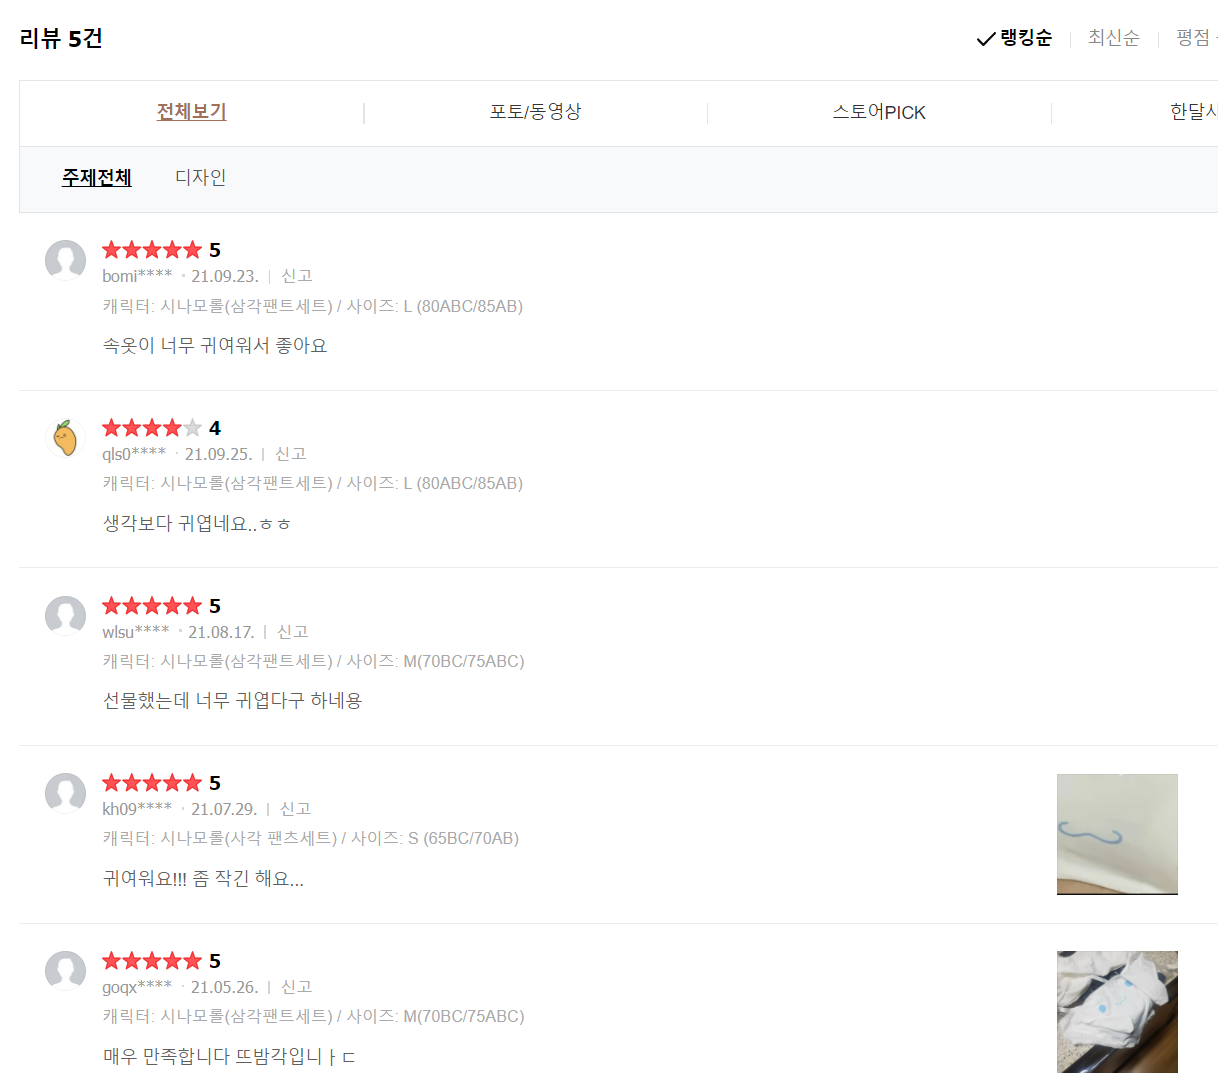Select the 주제전체 topic filter
Image resolution: width=1218 pixels, height=1092 pixels.
click(97, 178)
